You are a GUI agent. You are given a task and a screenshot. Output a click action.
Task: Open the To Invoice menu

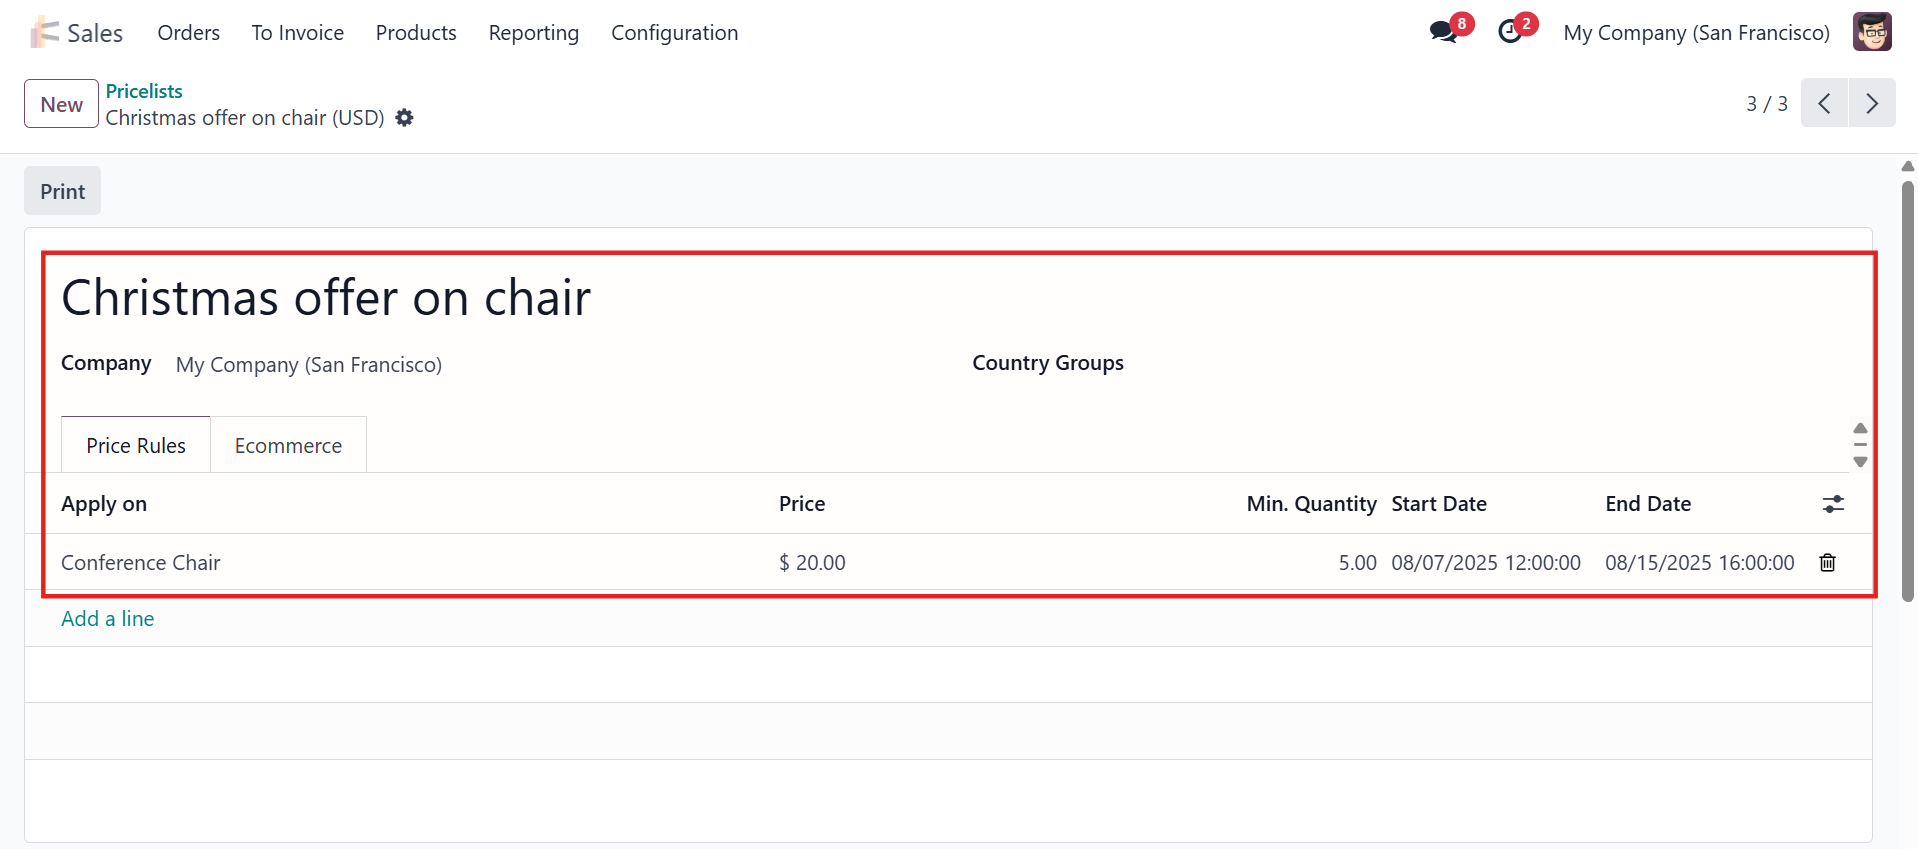pyautogui.click(x=298, y=33)
